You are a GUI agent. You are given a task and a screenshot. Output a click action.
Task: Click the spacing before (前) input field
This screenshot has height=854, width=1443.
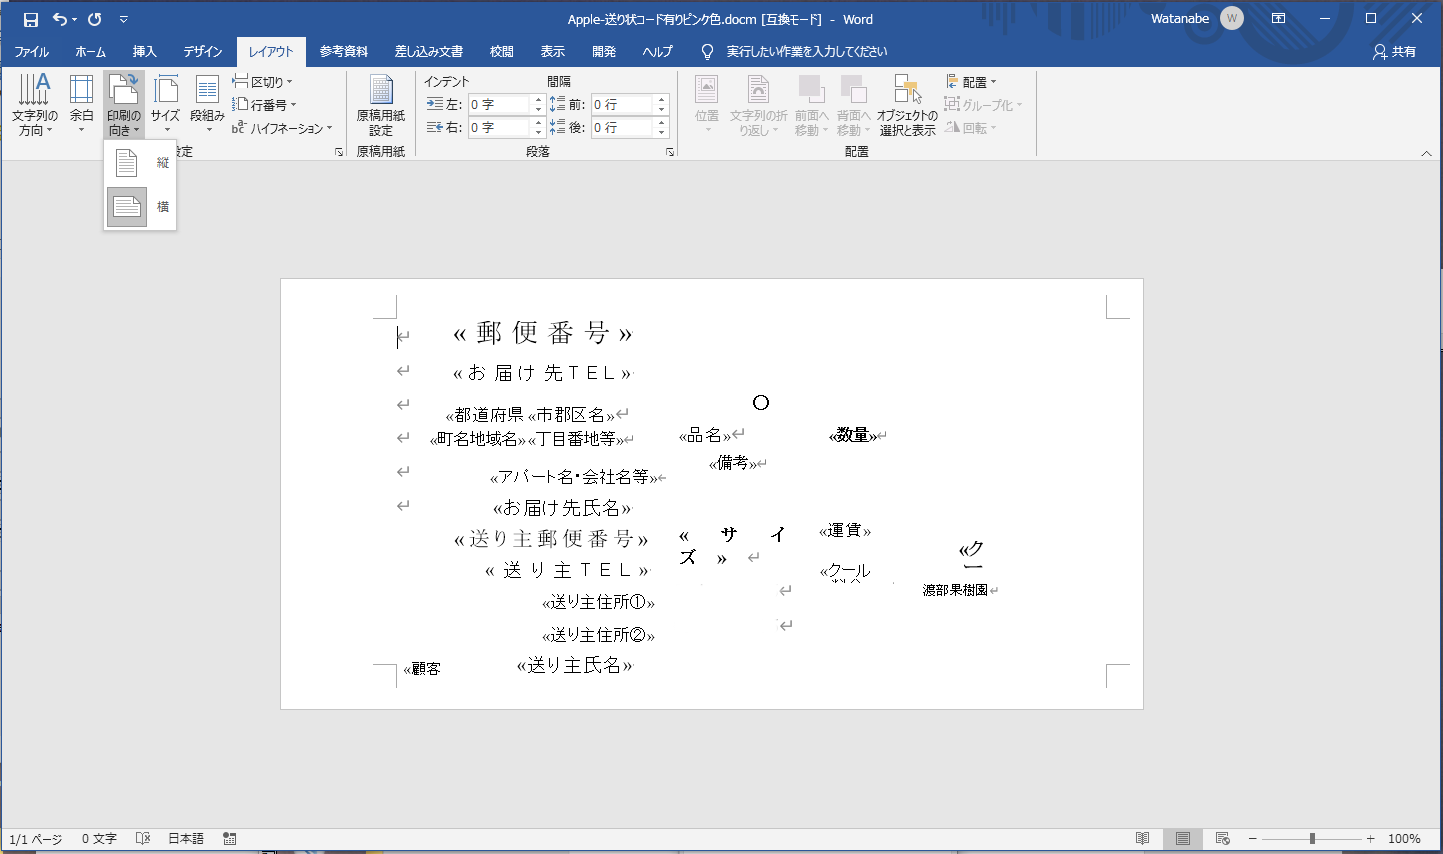(622, 104)
